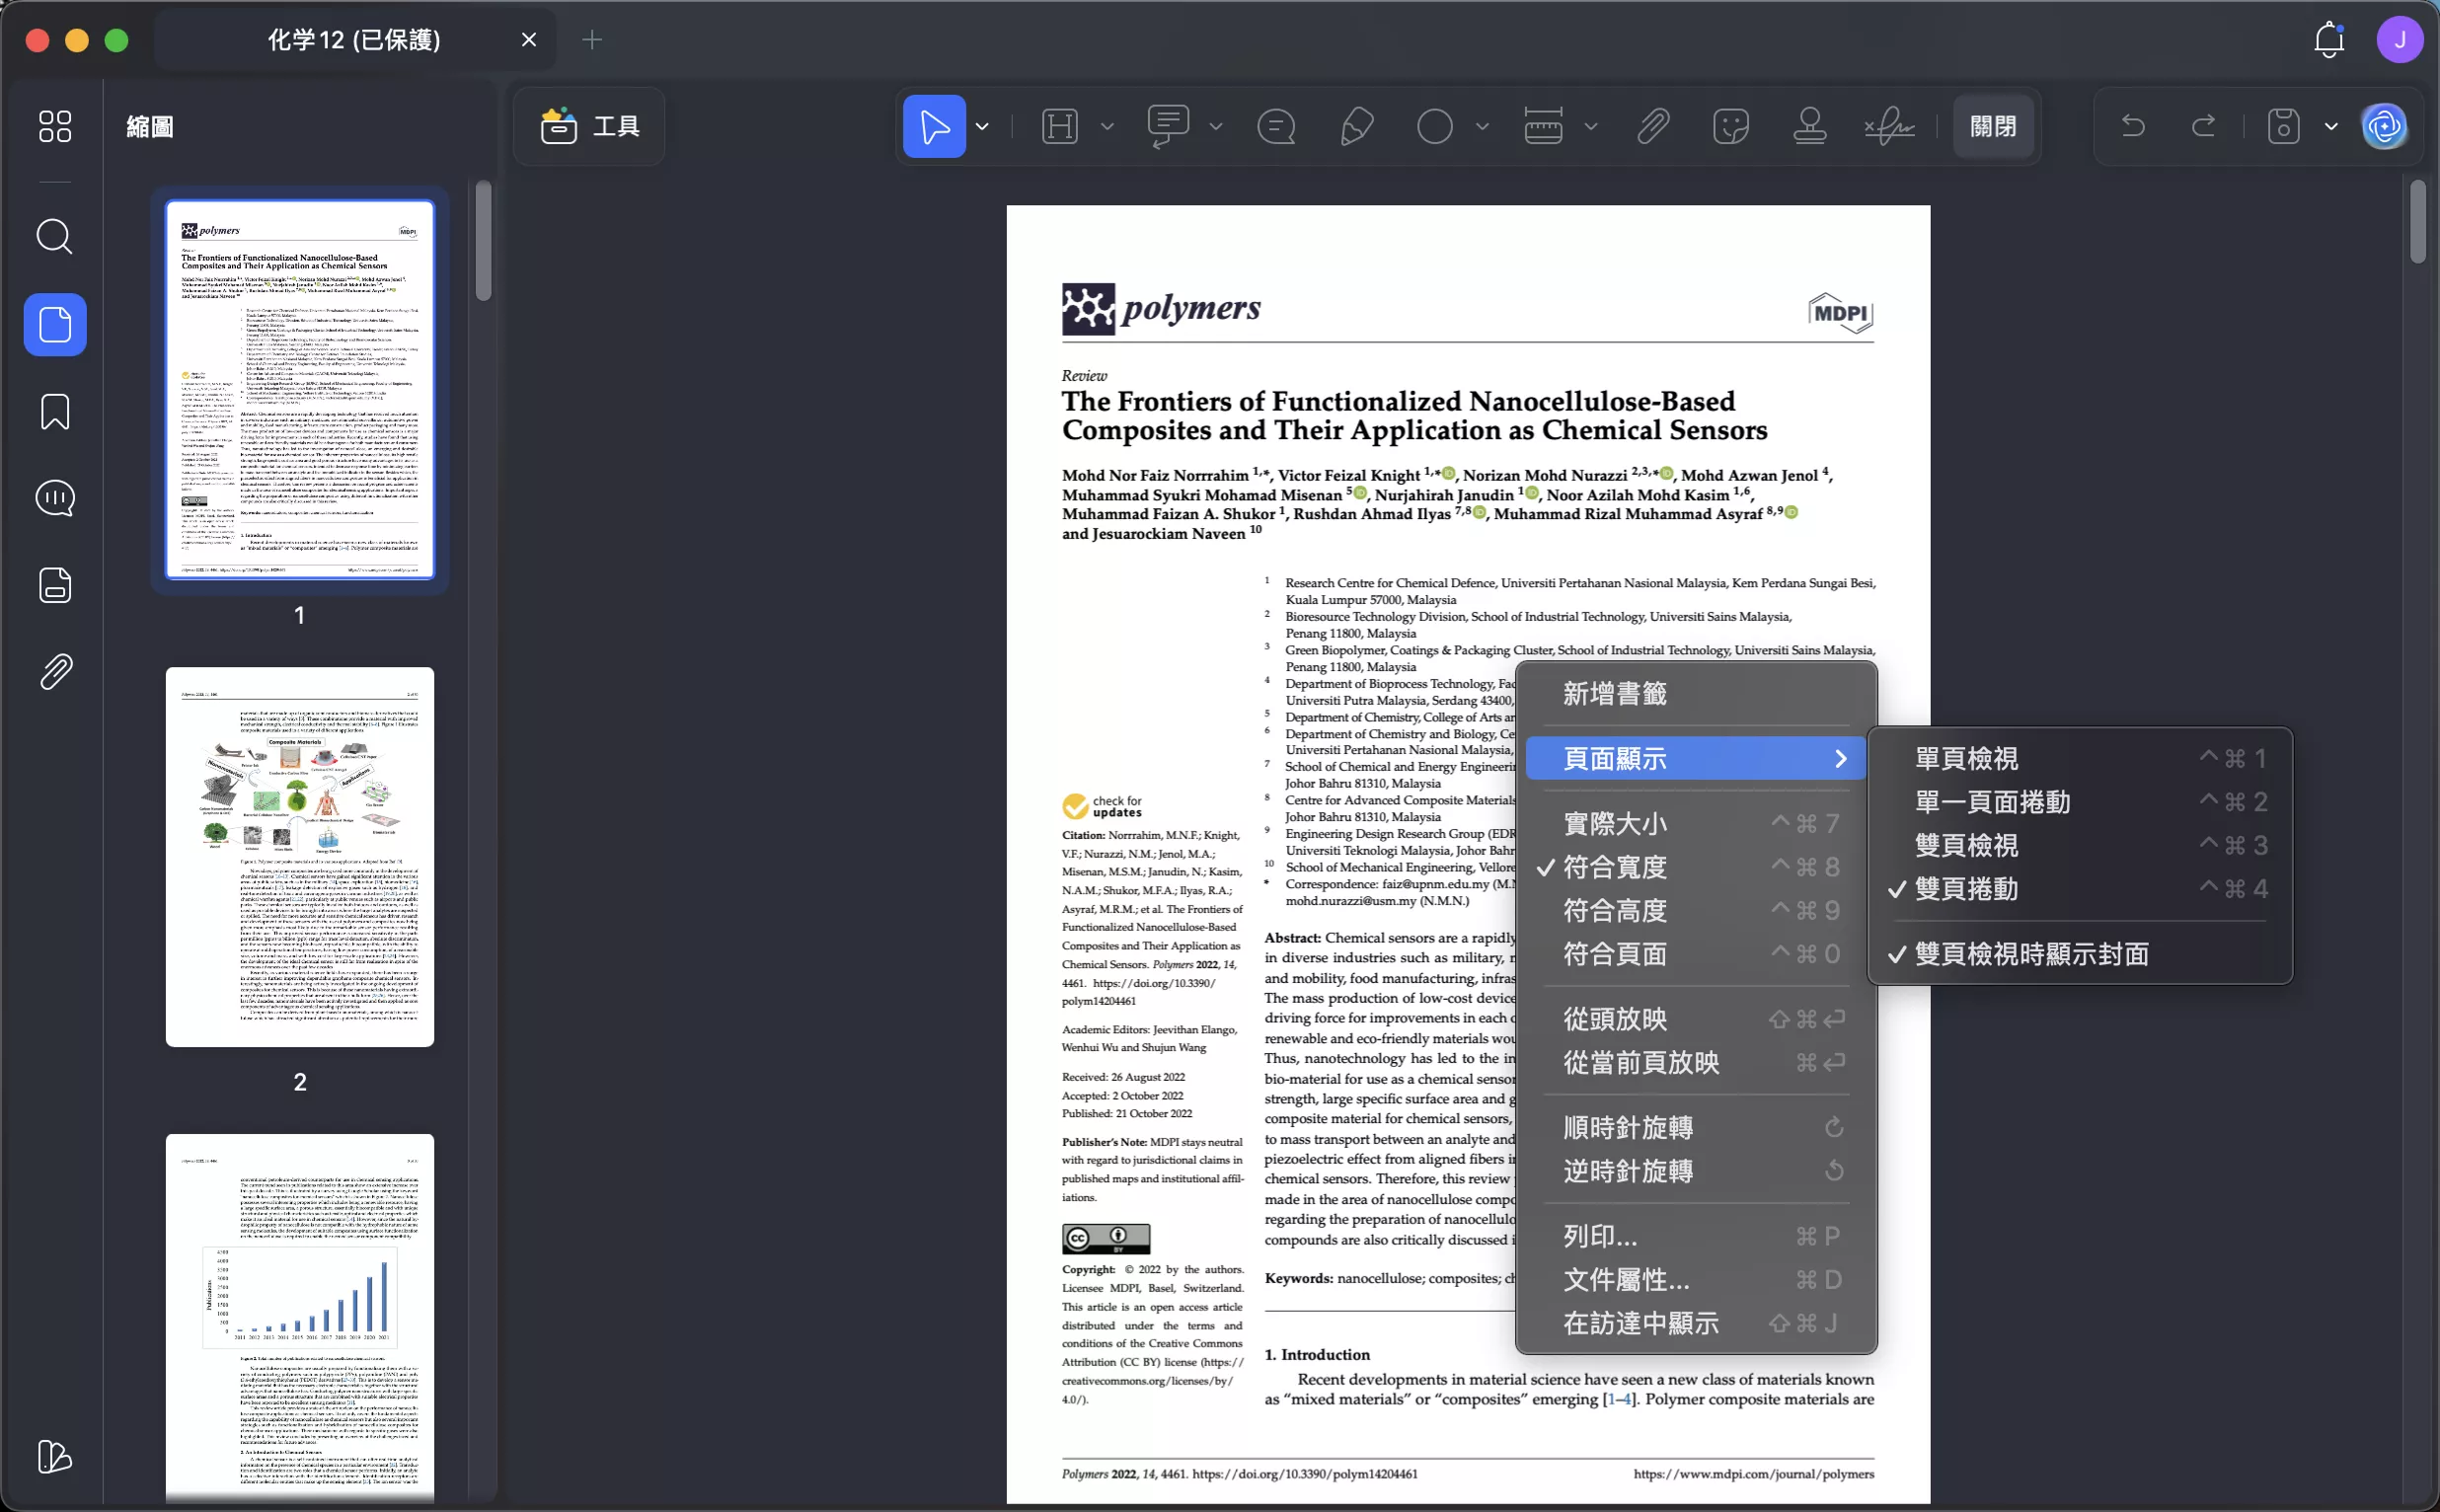
Task: Select the pencil drawing tool
Action: click(x=1356, y=126)
